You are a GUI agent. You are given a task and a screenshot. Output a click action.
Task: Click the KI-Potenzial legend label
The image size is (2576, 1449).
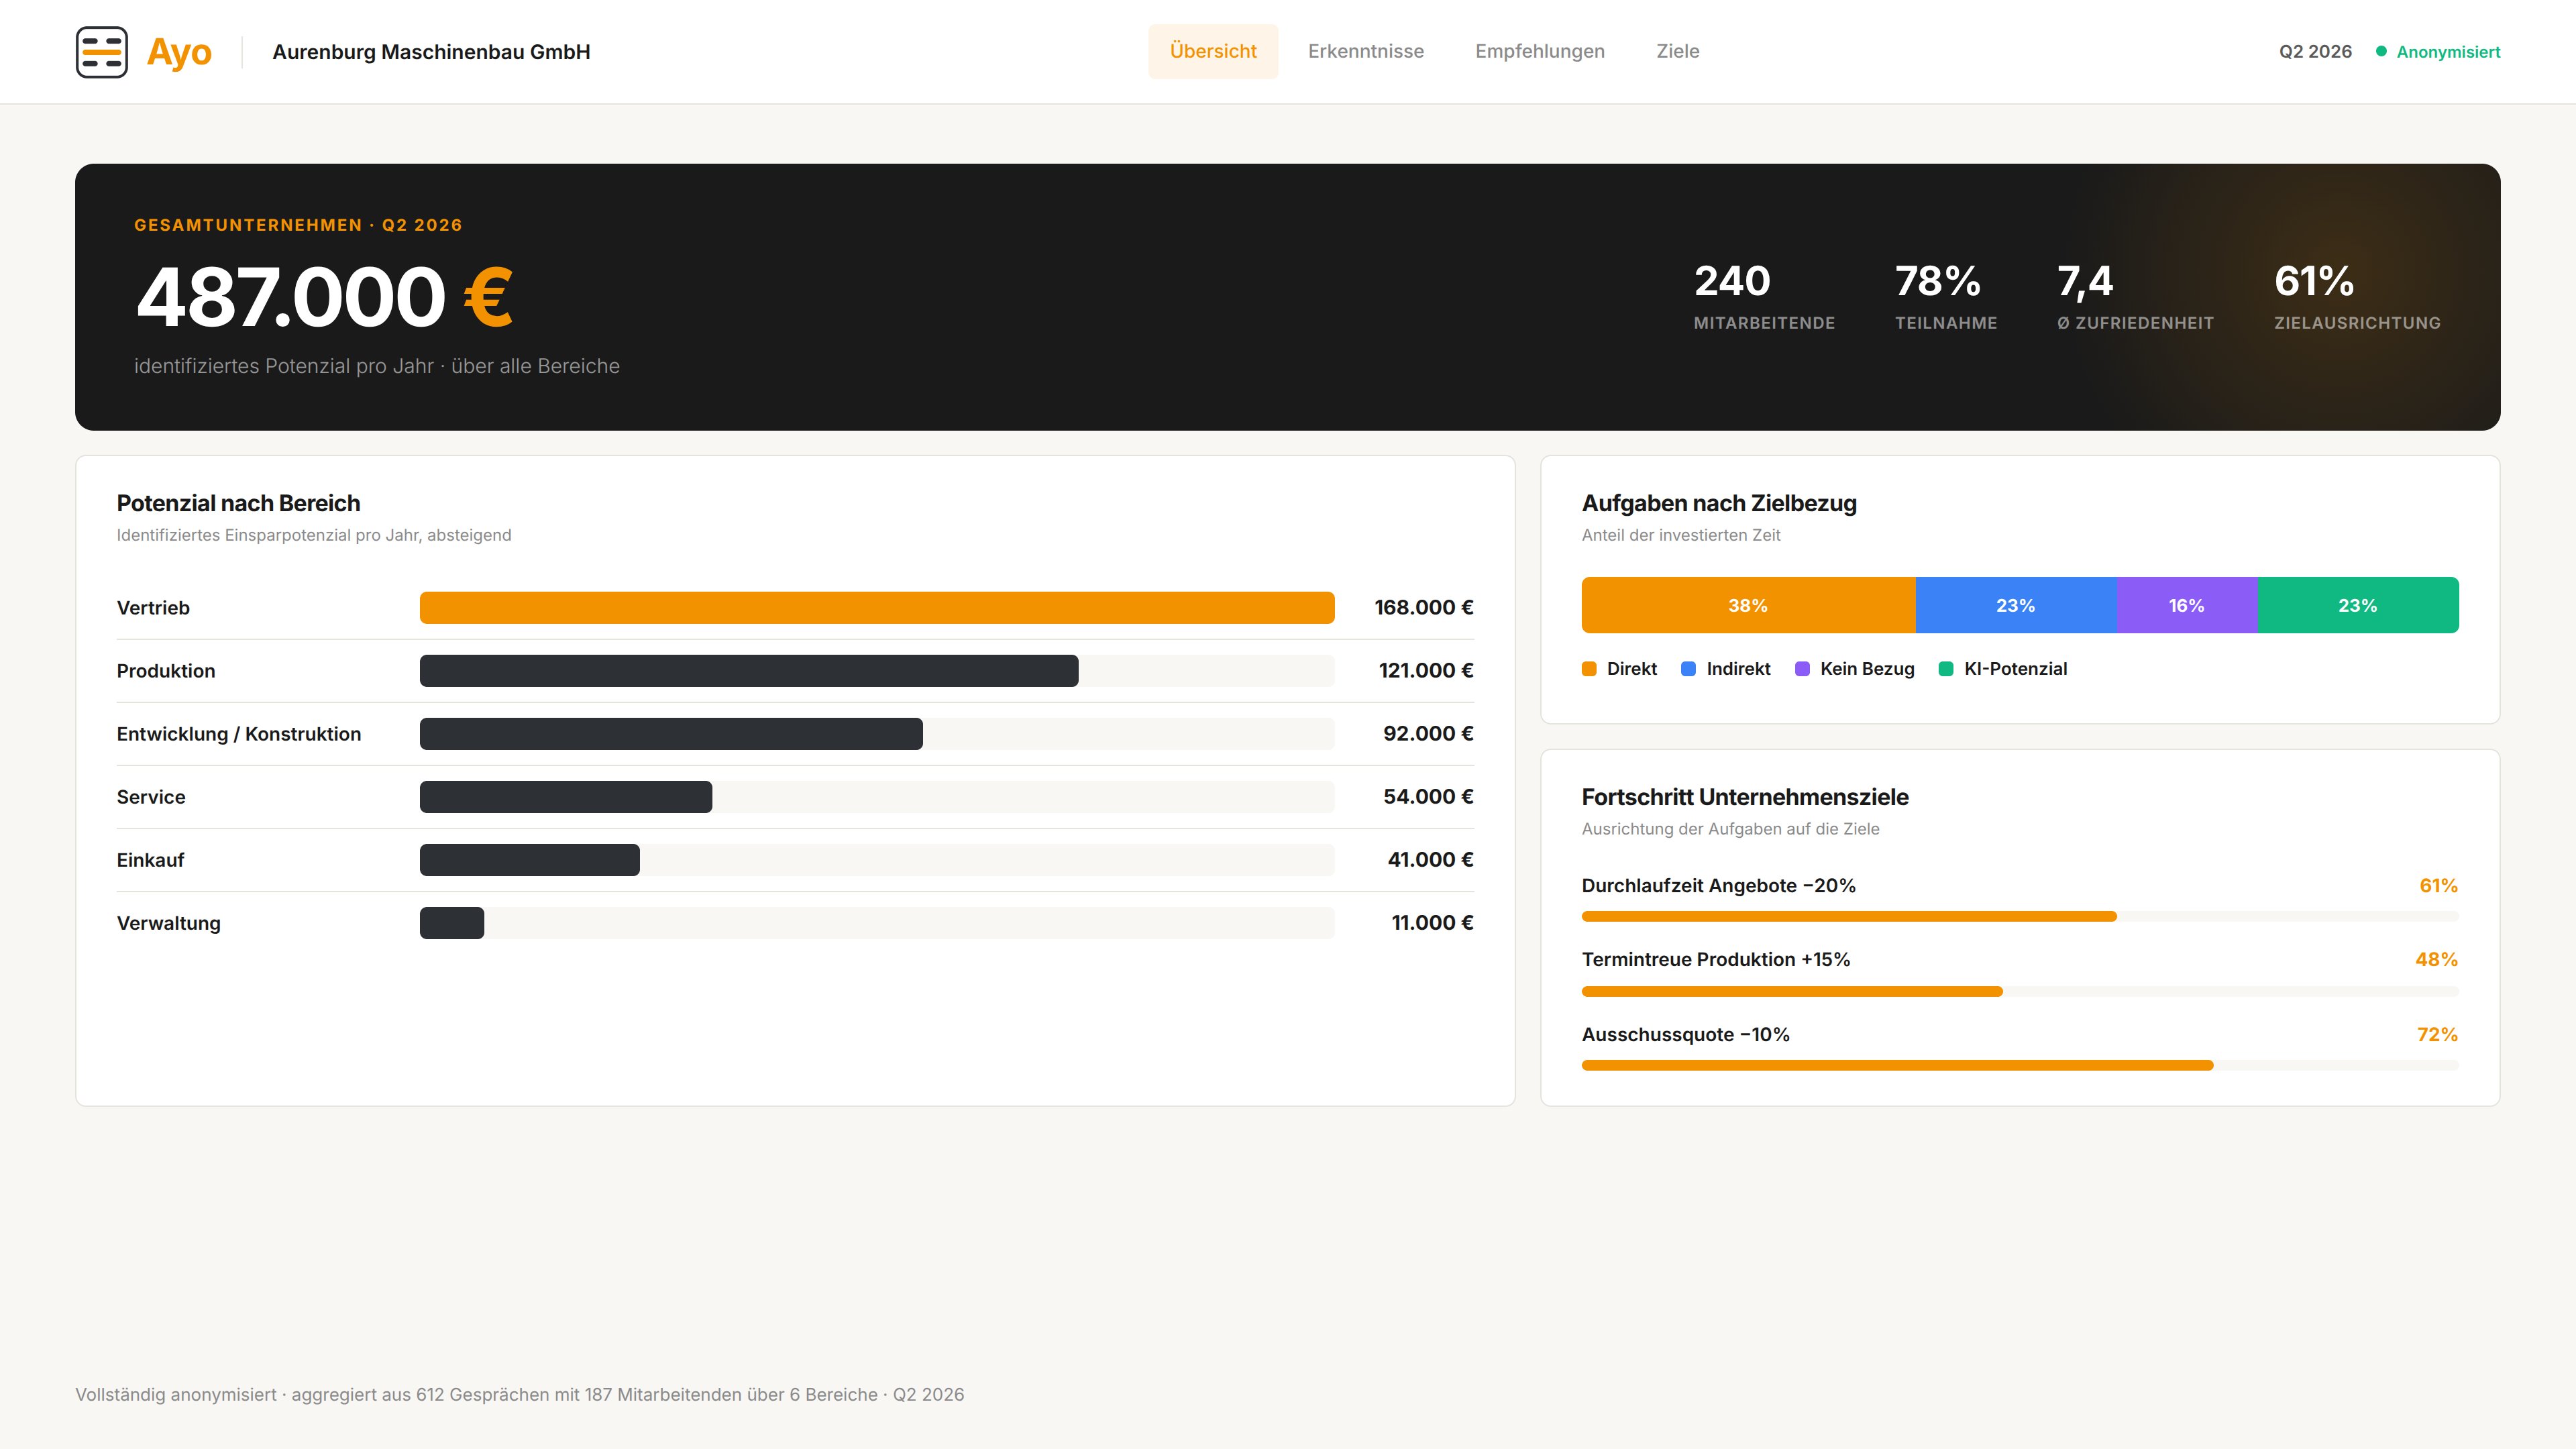click(x=2015, y=669)
